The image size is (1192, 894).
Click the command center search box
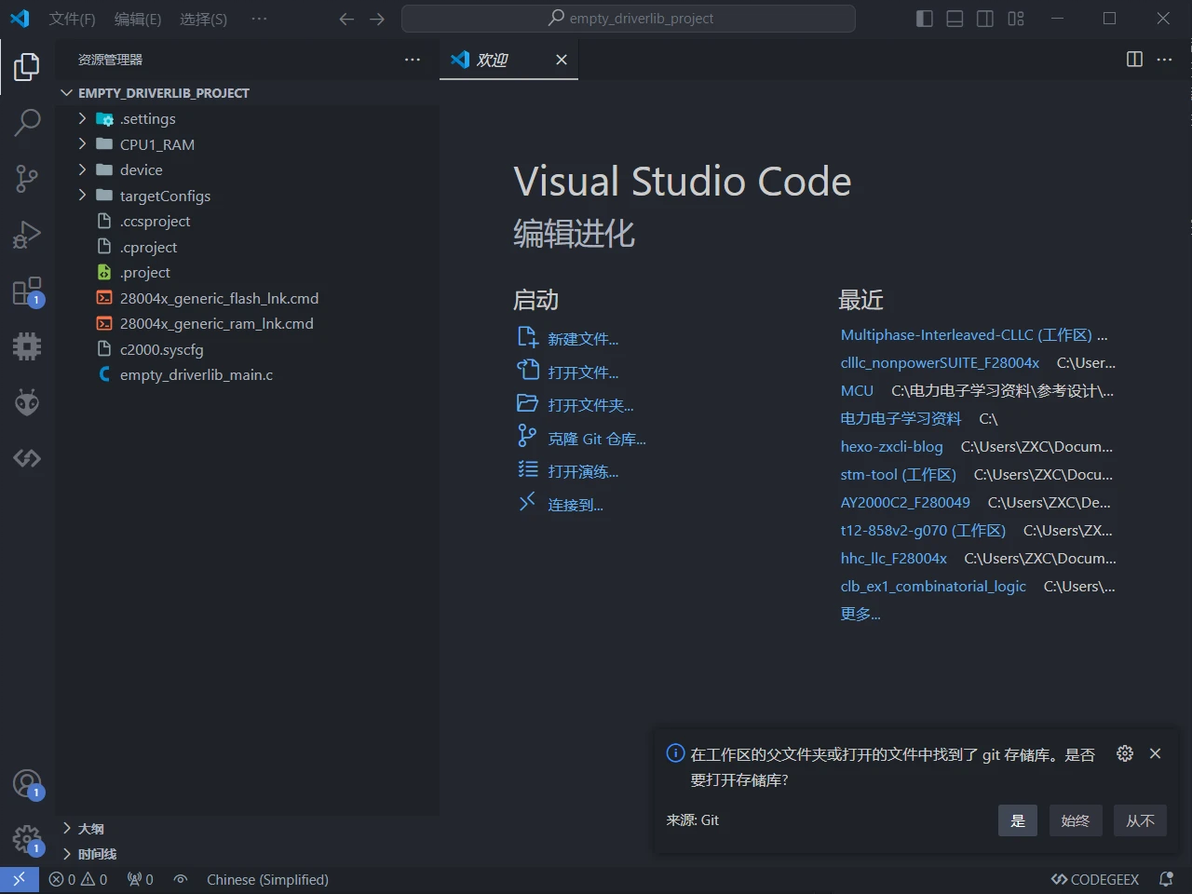point(628,19)
